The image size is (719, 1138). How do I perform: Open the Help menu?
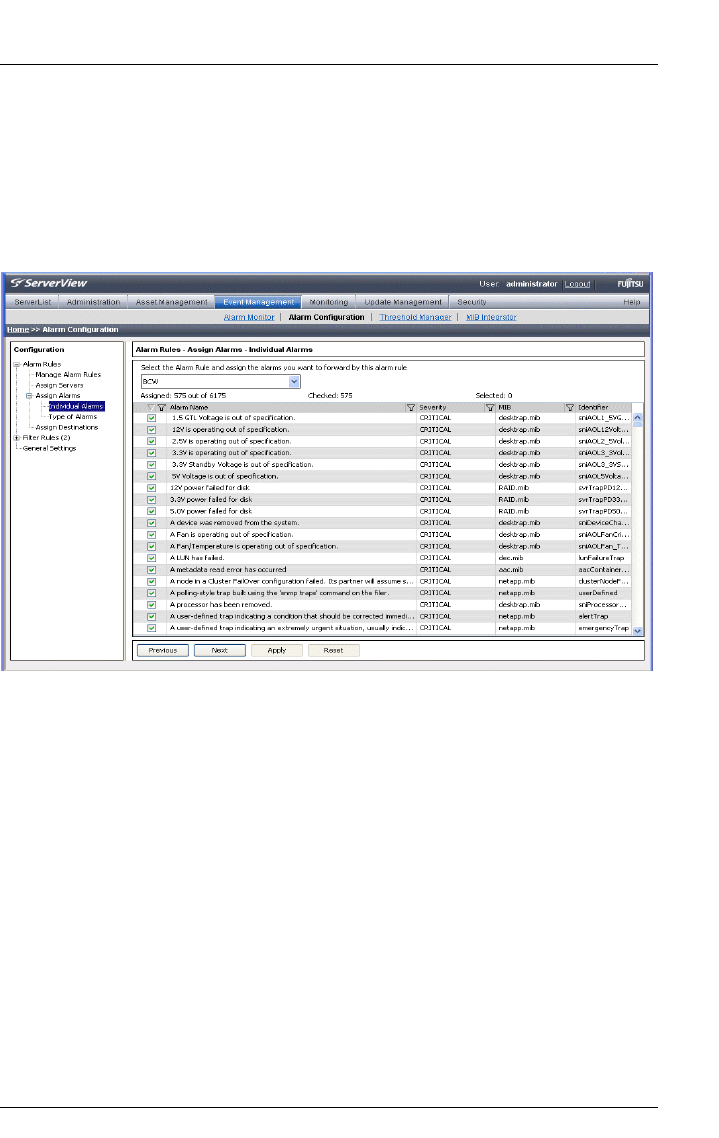(631, 302)
